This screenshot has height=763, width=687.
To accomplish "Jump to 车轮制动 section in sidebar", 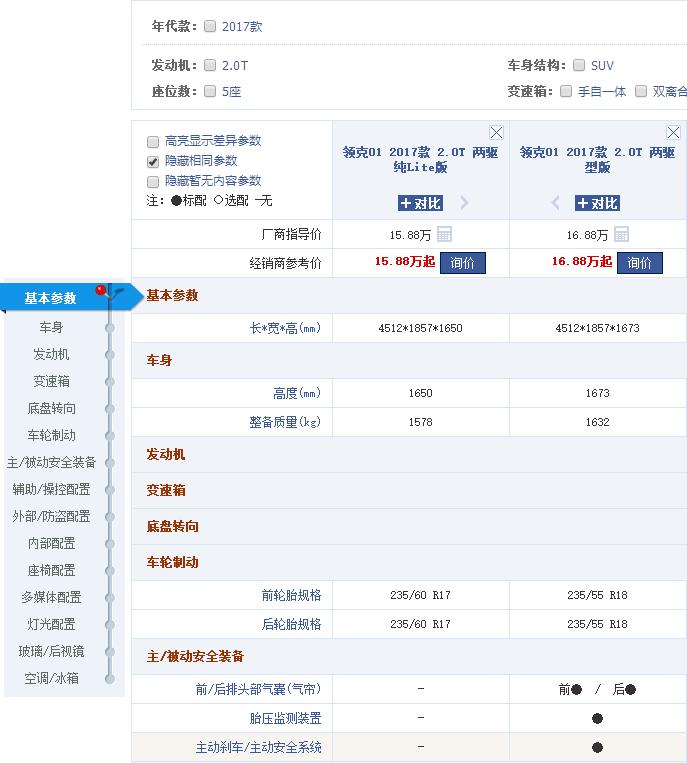I will 51,435.
